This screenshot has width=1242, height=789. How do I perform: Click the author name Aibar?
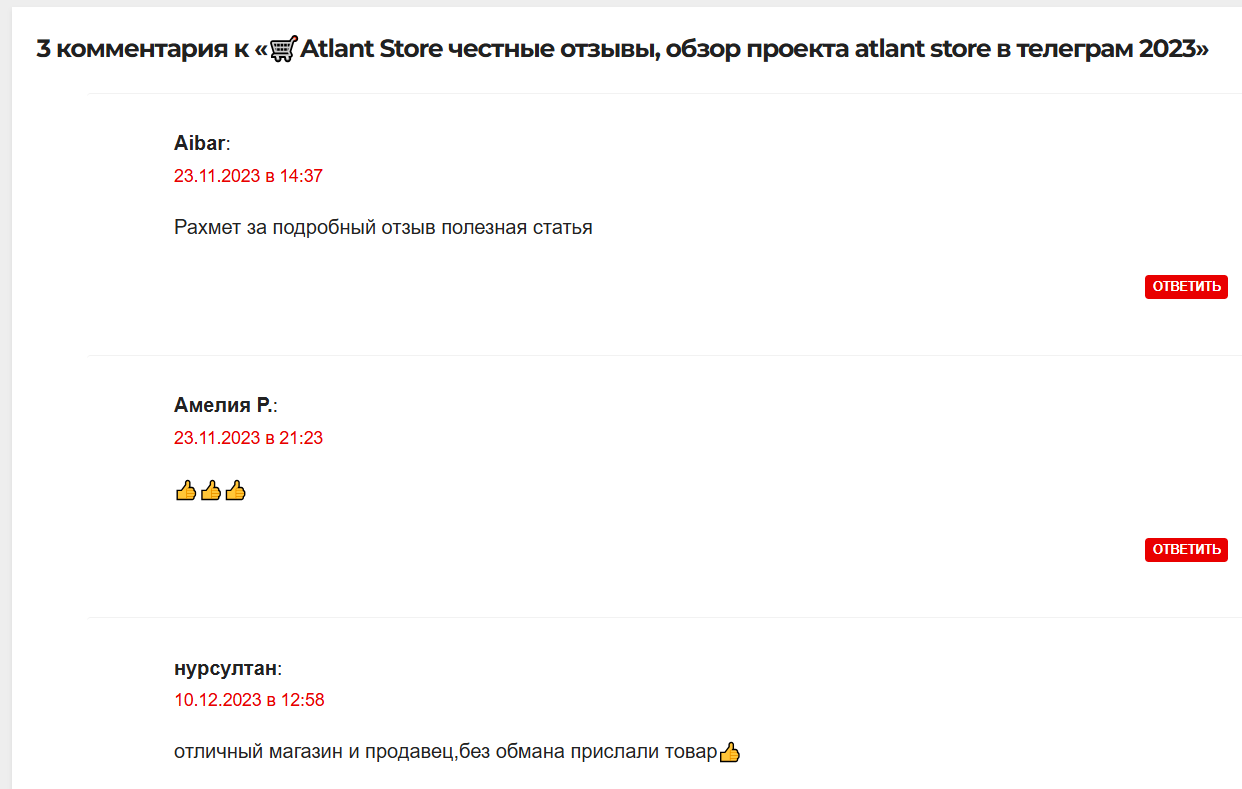(199, 144)
